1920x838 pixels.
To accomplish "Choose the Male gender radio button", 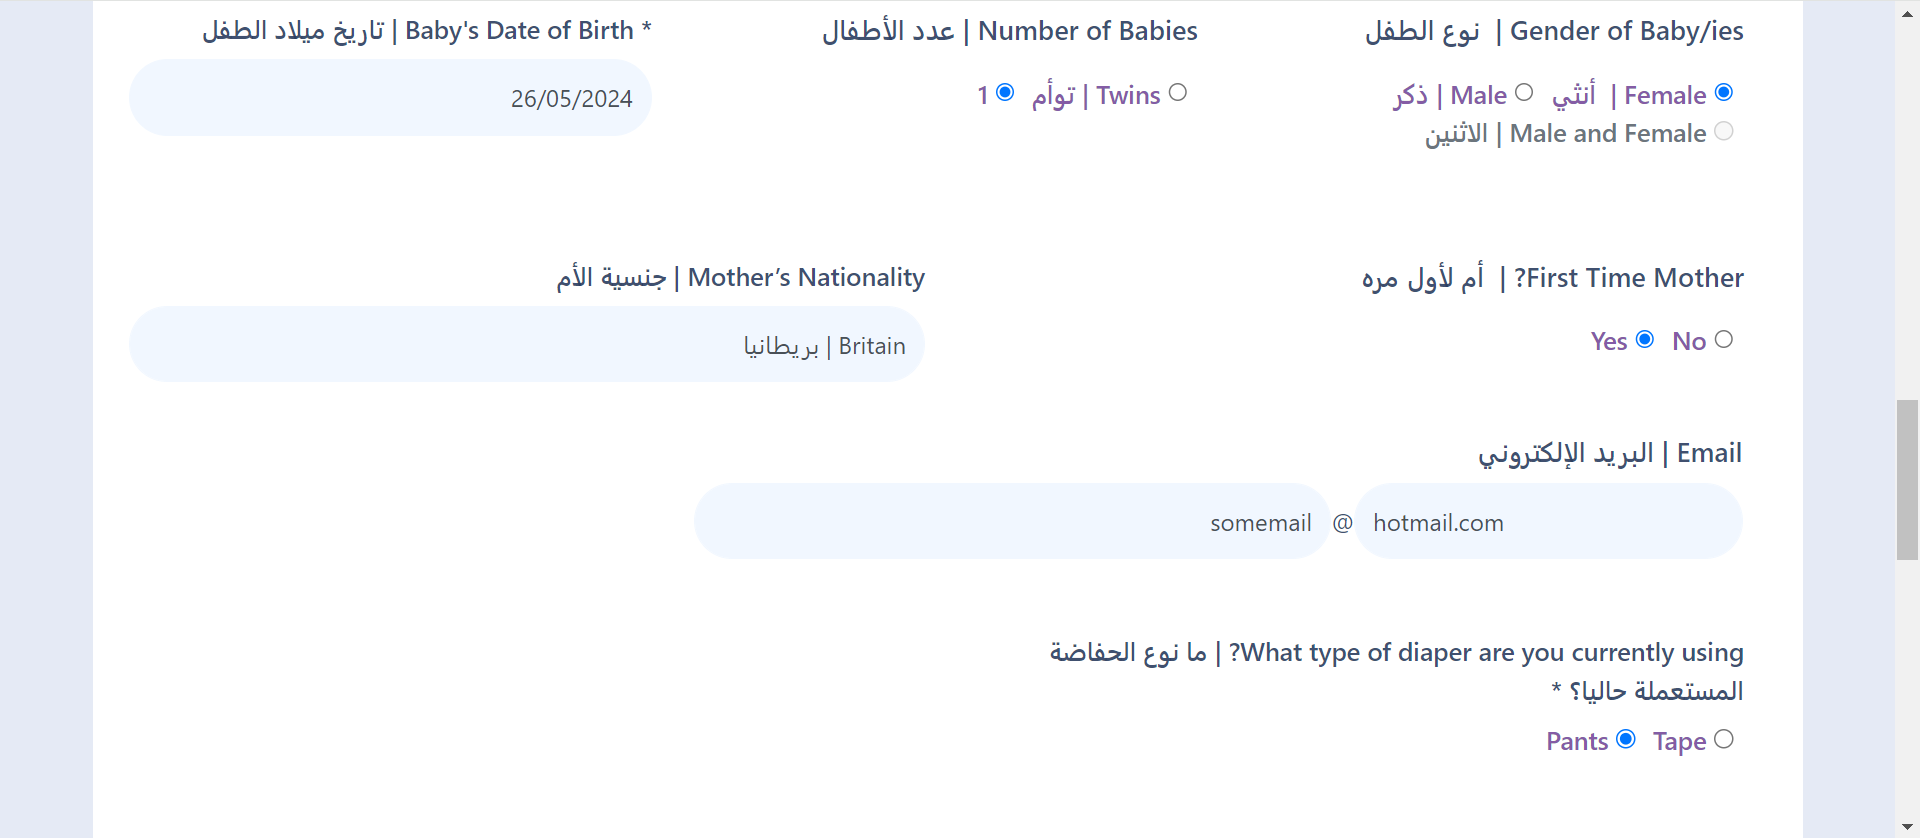I will click(x=1524, y=93).
